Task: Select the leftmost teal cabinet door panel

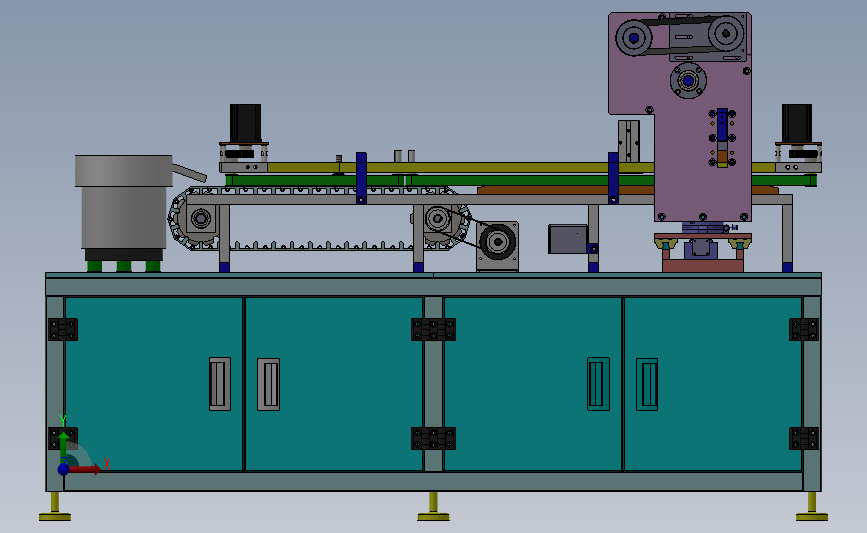Action: coord(154,384)
